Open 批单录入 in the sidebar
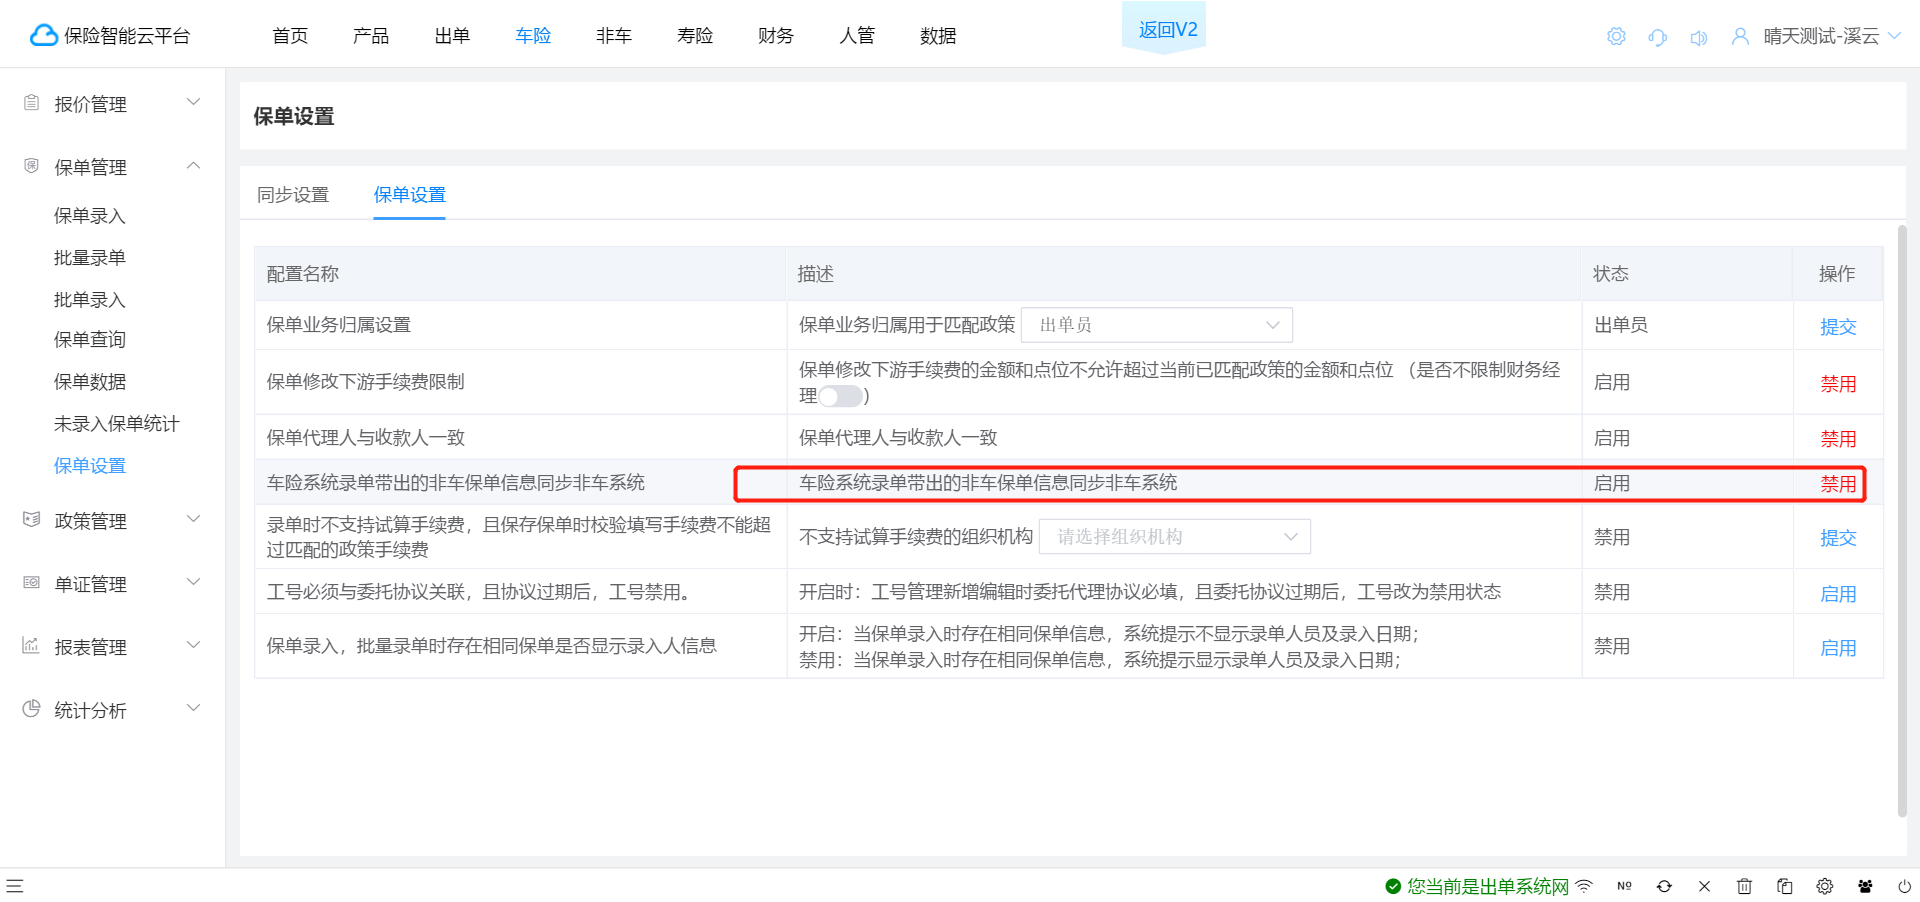Screen dimensions: 1920x902 tap(90, 300)
